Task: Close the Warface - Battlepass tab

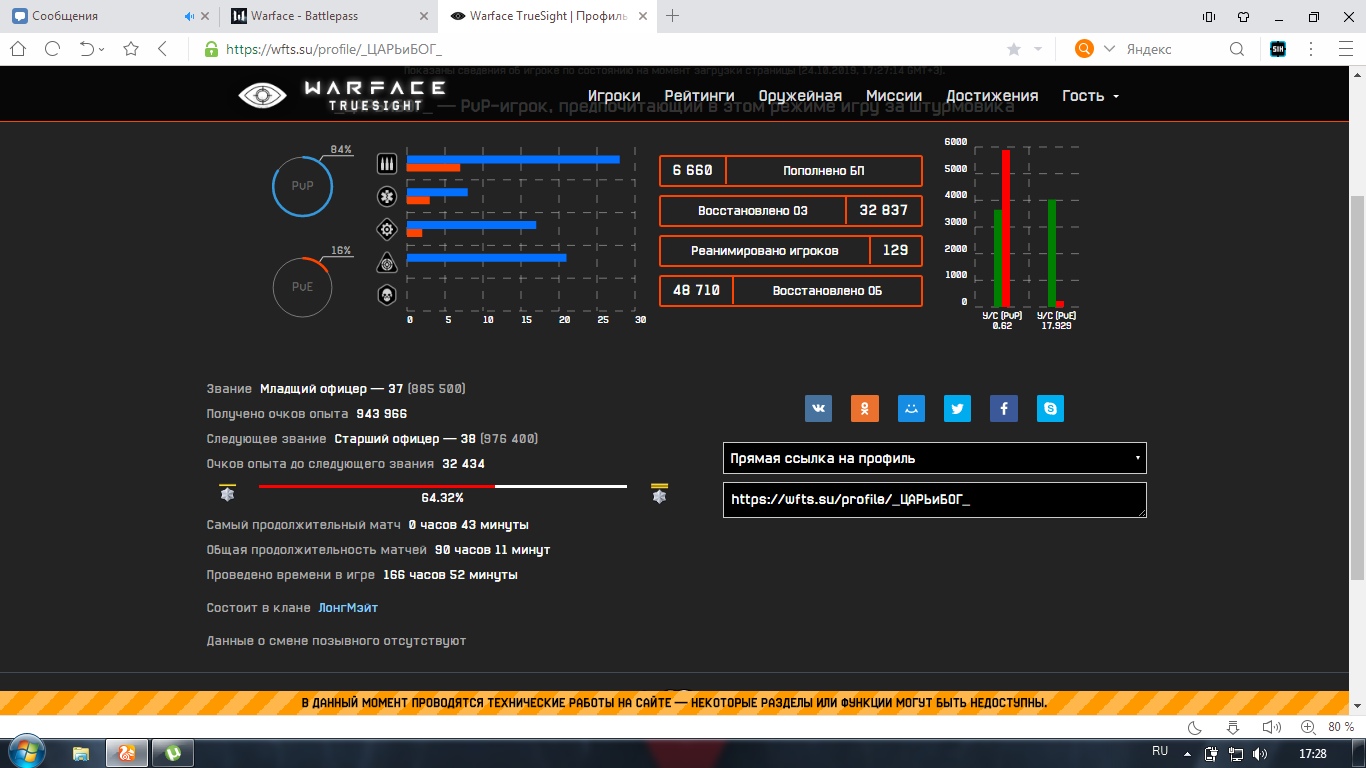Action: tap(422, 16)
